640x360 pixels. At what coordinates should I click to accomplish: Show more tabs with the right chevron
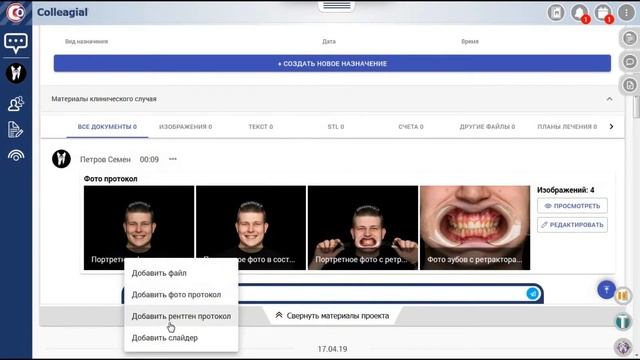click(x=611, y=127)
